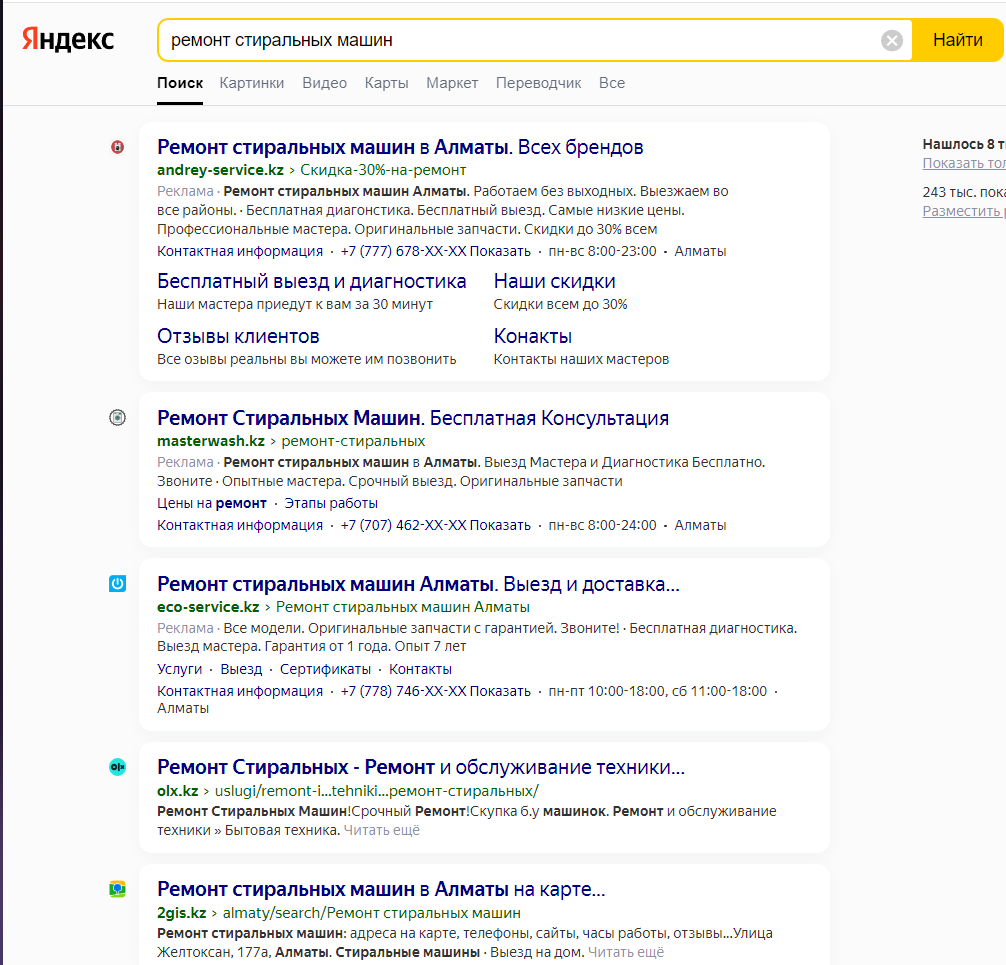Open result 'Ремонт Стиральных Машин. Бесплатная Консультация'
Viewport: 1006px width, 965px height.
[413, 418]
